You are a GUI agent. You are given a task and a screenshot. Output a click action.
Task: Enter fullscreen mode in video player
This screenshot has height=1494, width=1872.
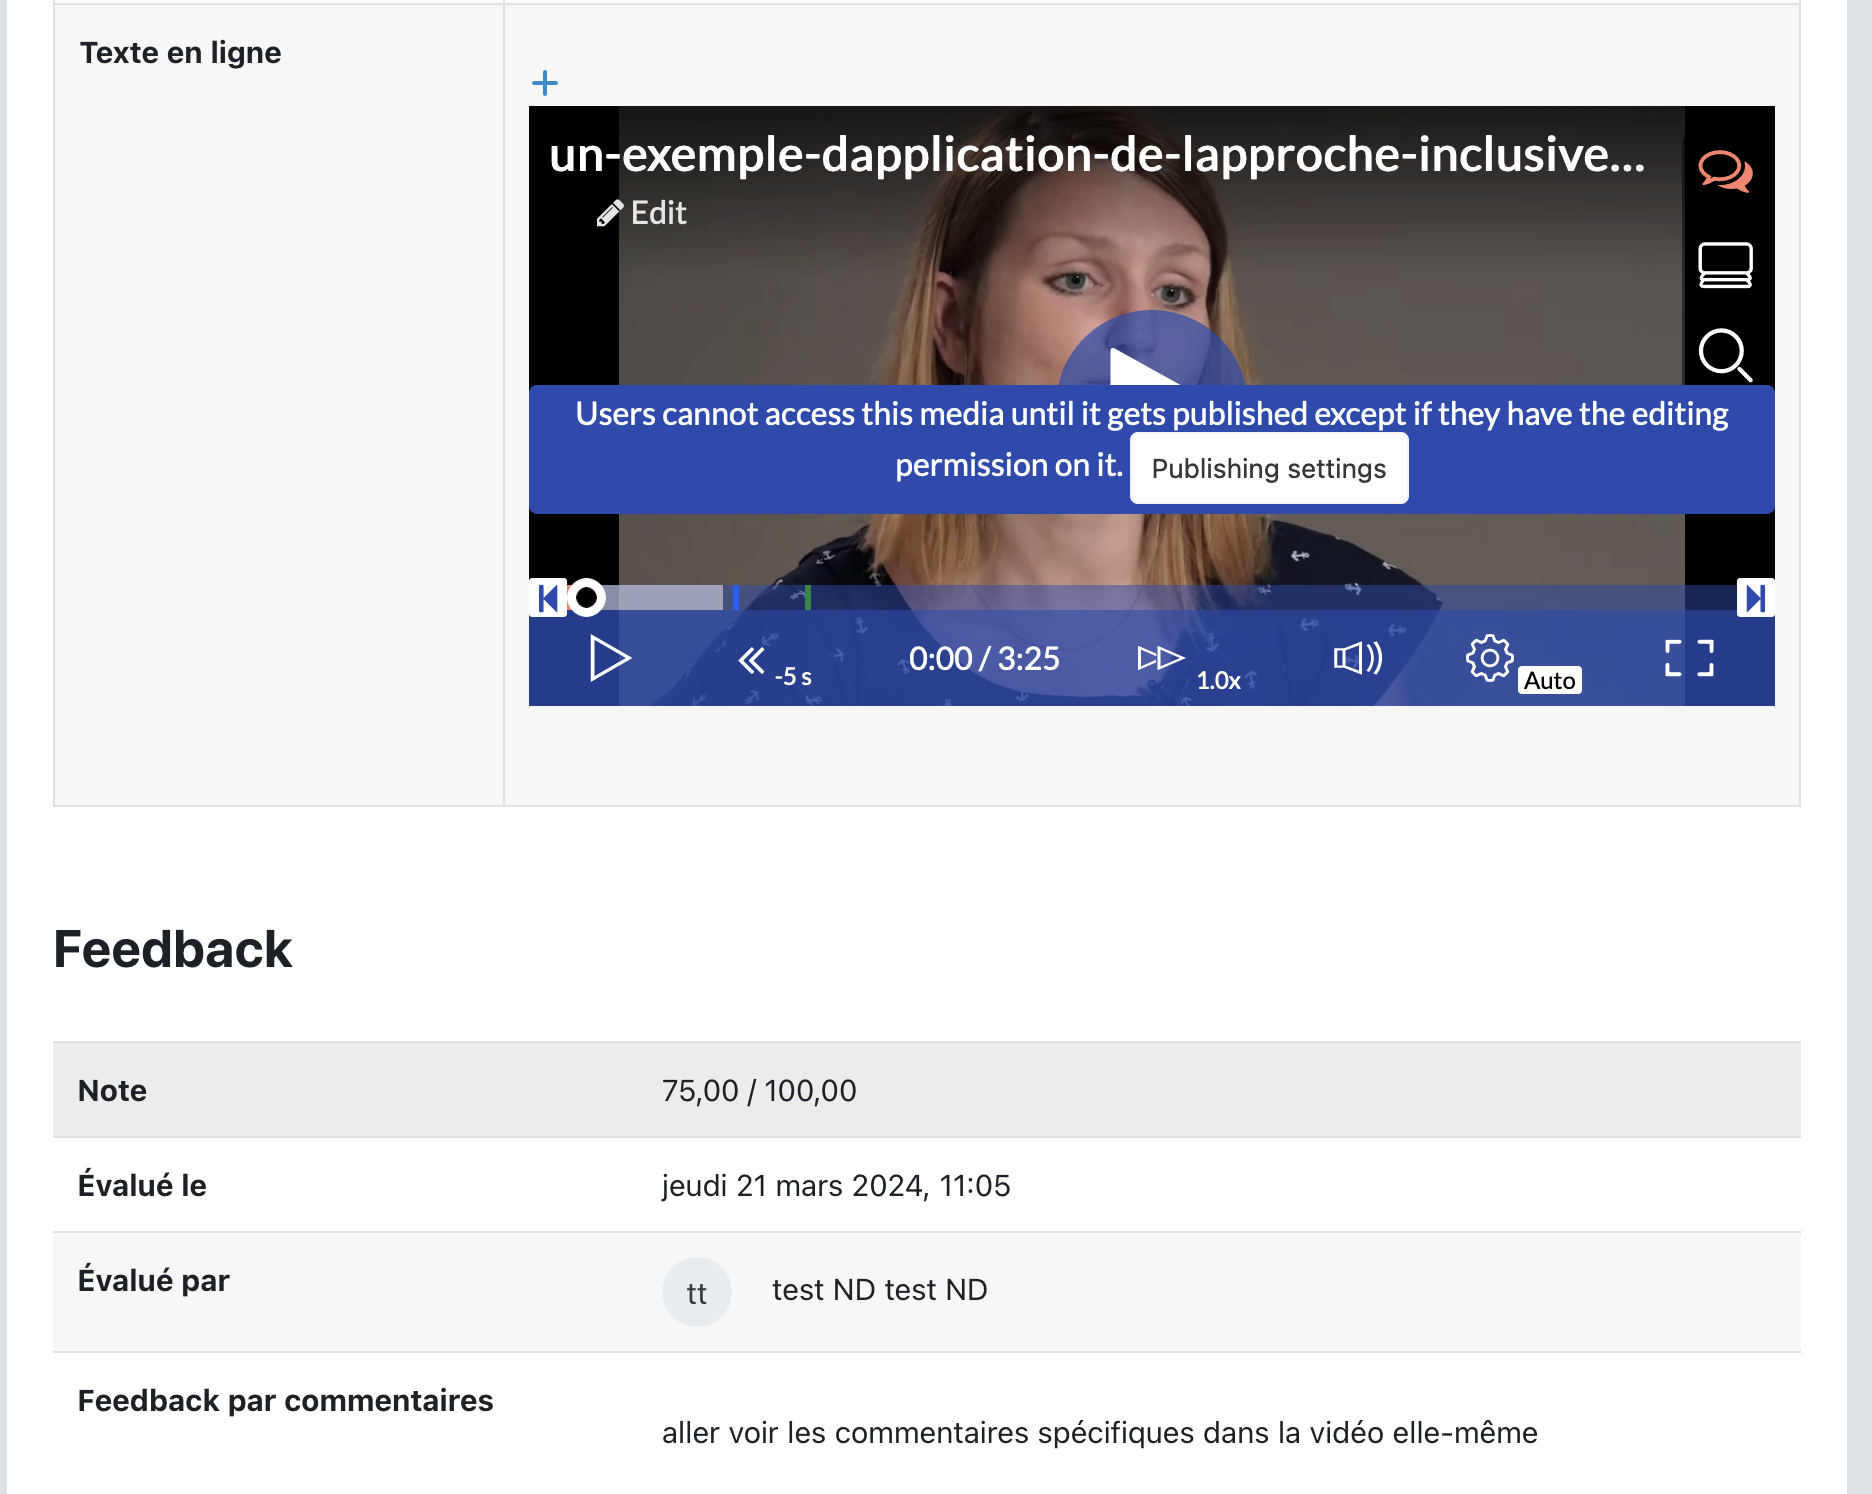click(x=1689, y=658)
